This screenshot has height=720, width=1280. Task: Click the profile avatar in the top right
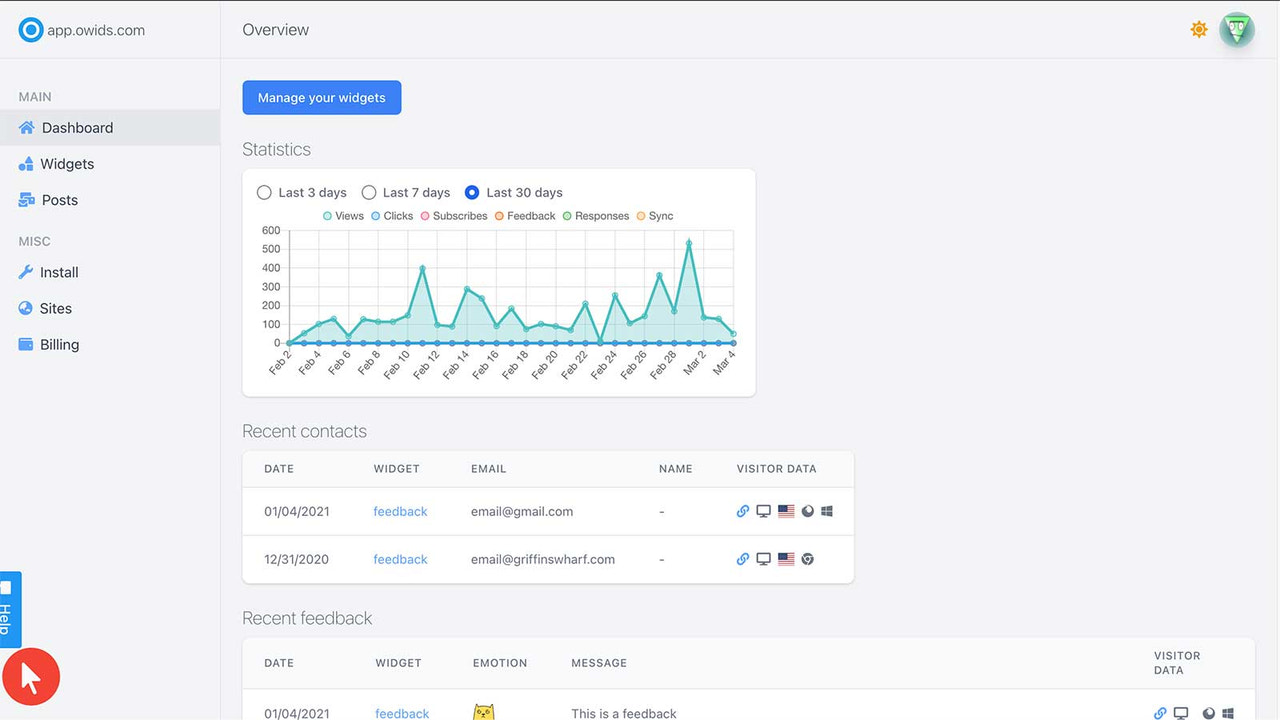click(1237, 29)
